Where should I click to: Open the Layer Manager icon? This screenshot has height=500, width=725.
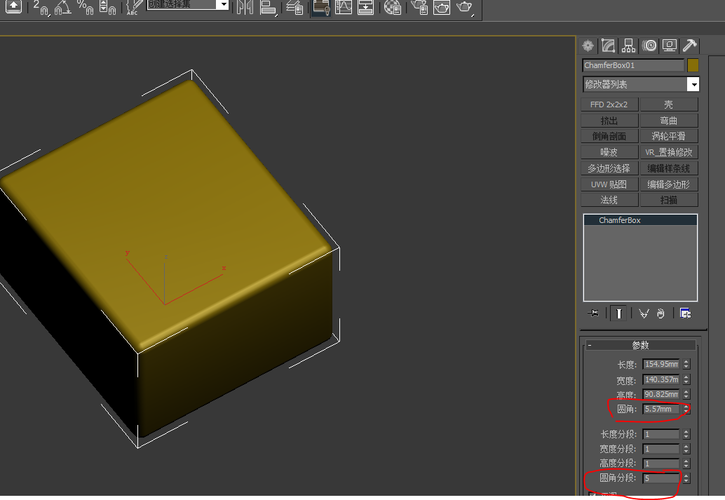[x=295, y=7]
